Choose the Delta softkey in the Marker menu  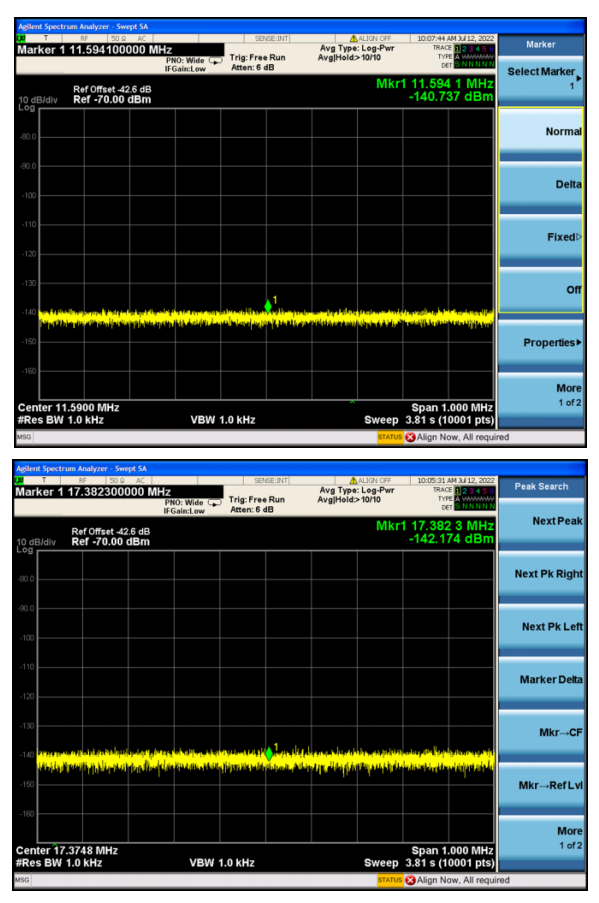(541, 185)
